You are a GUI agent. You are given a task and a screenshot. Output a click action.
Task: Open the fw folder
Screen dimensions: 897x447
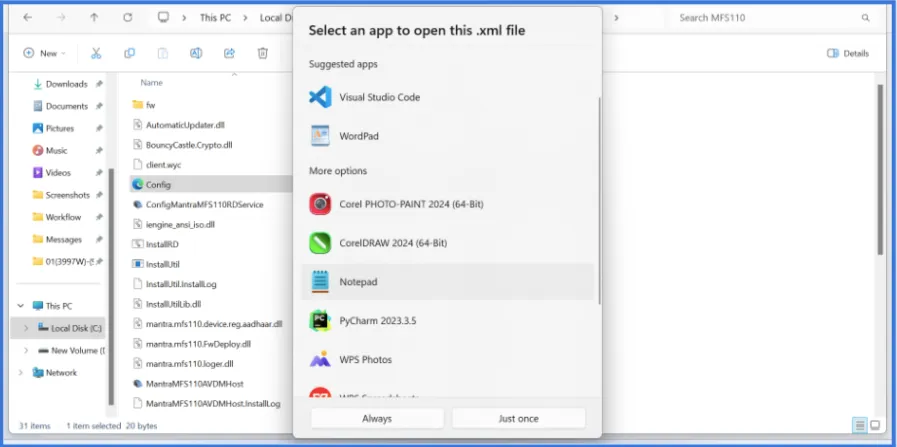(150, 105)
